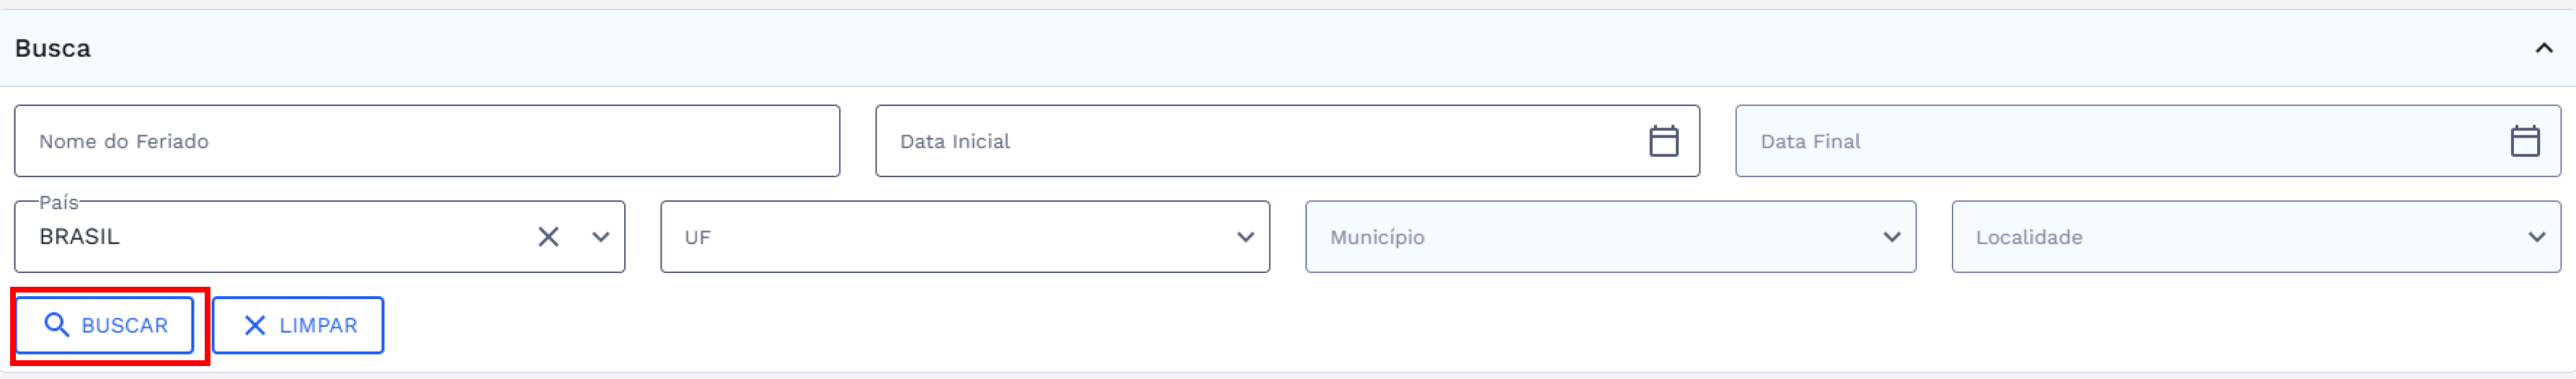Expand the Localidade dropdown arrow
This screenshot has height=379, width=2576.
pyautogui.click(x=2536, y=237)
